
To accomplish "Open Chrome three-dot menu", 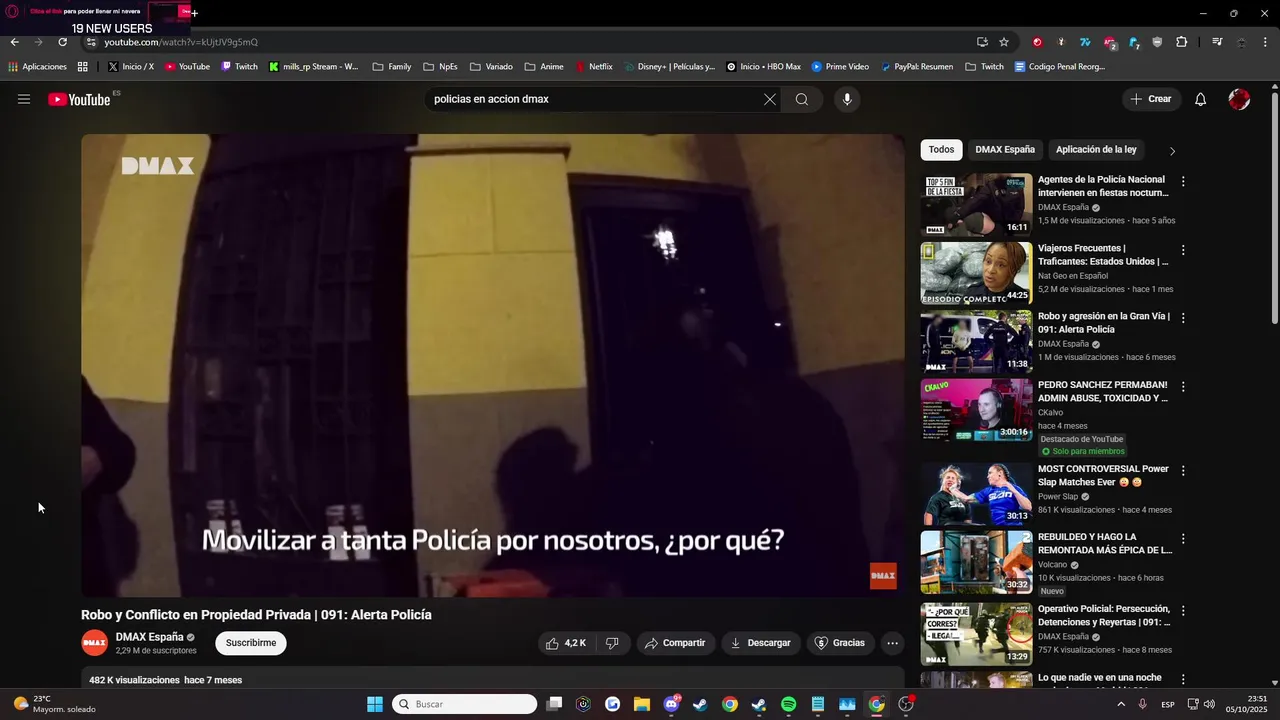I will [x=1266, y=42].
